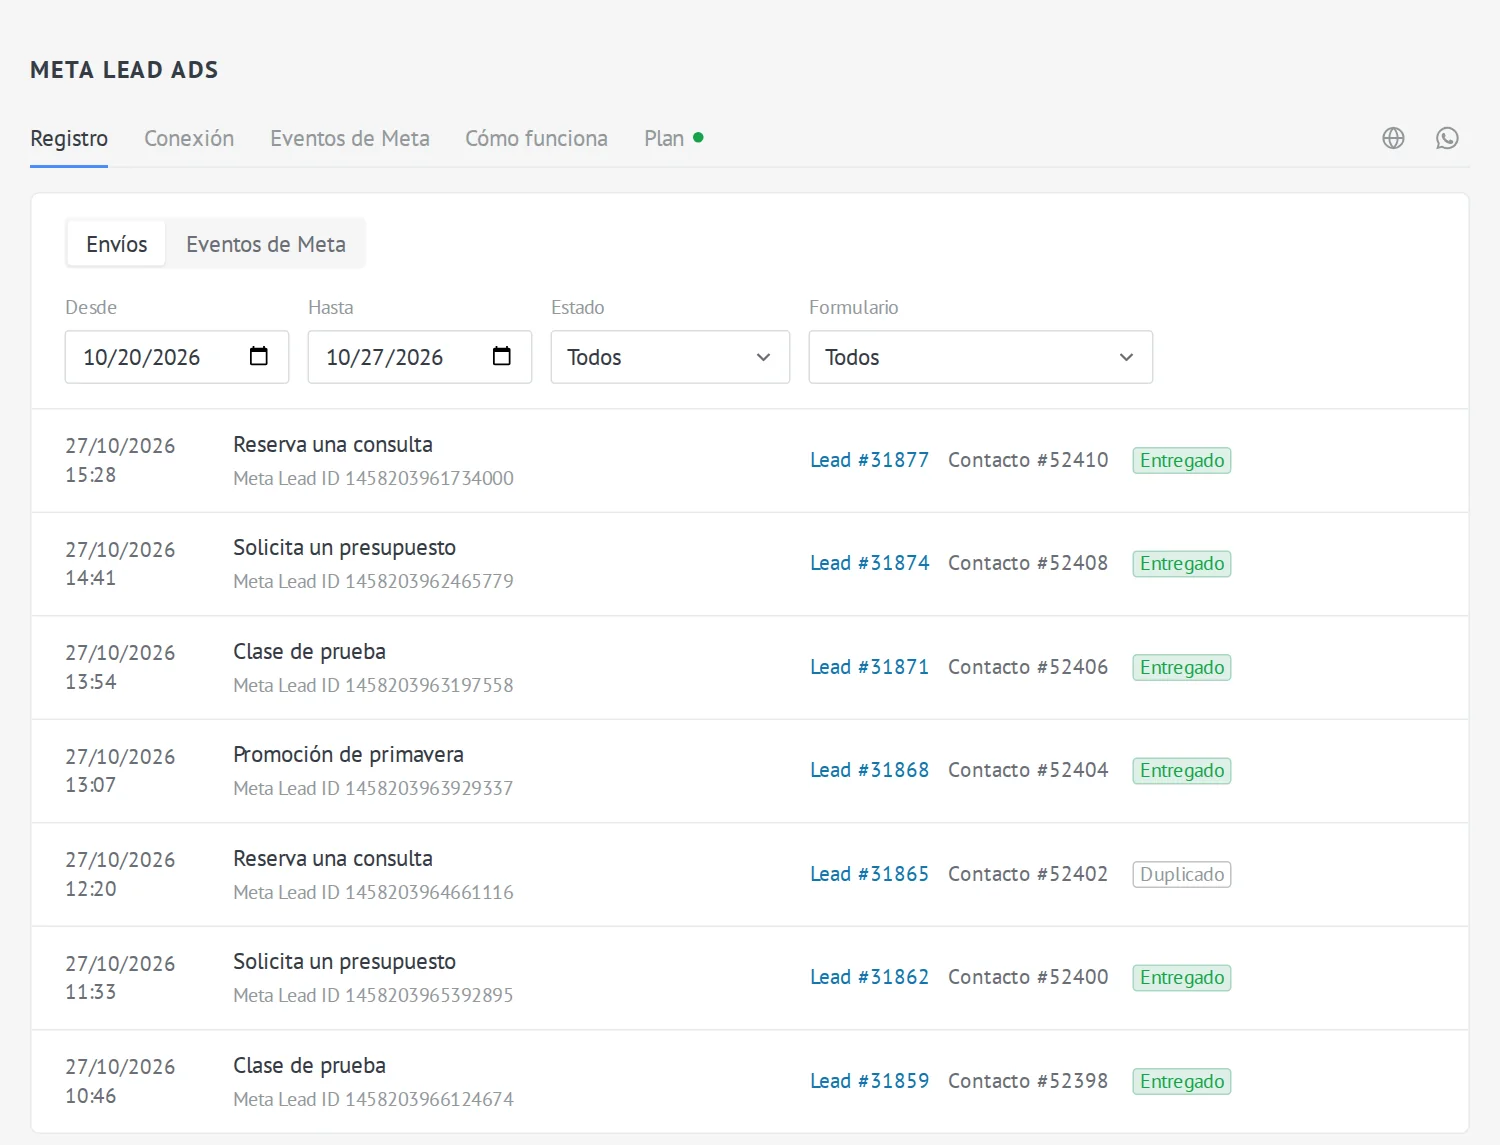The height and width of the screenshot is (1145, 1500).
Task: Click Clase de prueba at 10:46
Action: click(309, 1066)
